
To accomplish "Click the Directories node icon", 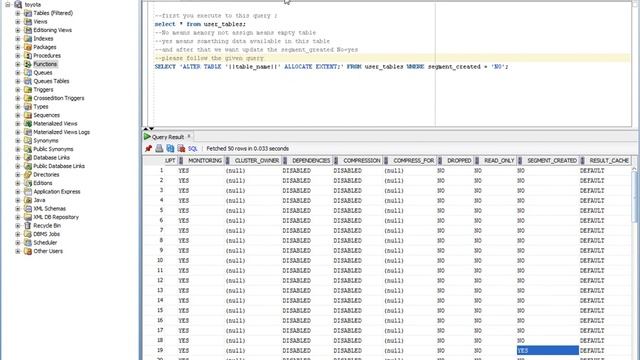I will pos(28,174).
